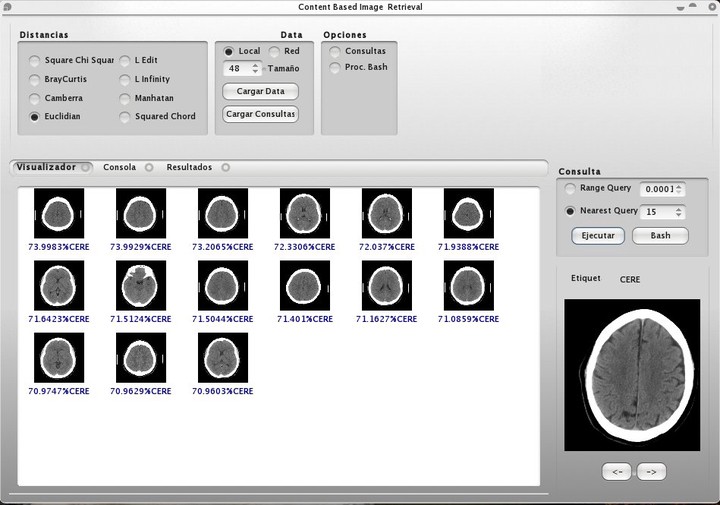Click the Tamaño size input field
720x505 pixels.
[236, 69]
